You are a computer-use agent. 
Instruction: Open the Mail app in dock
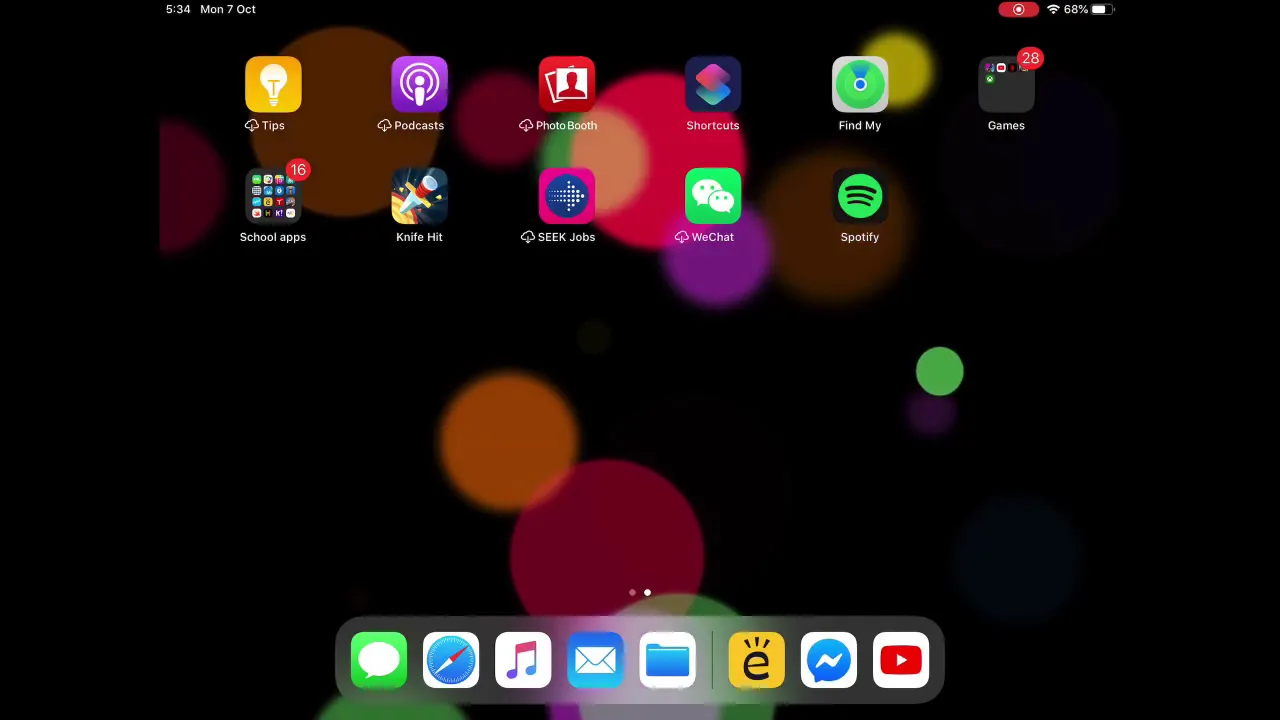click(595, 660)
